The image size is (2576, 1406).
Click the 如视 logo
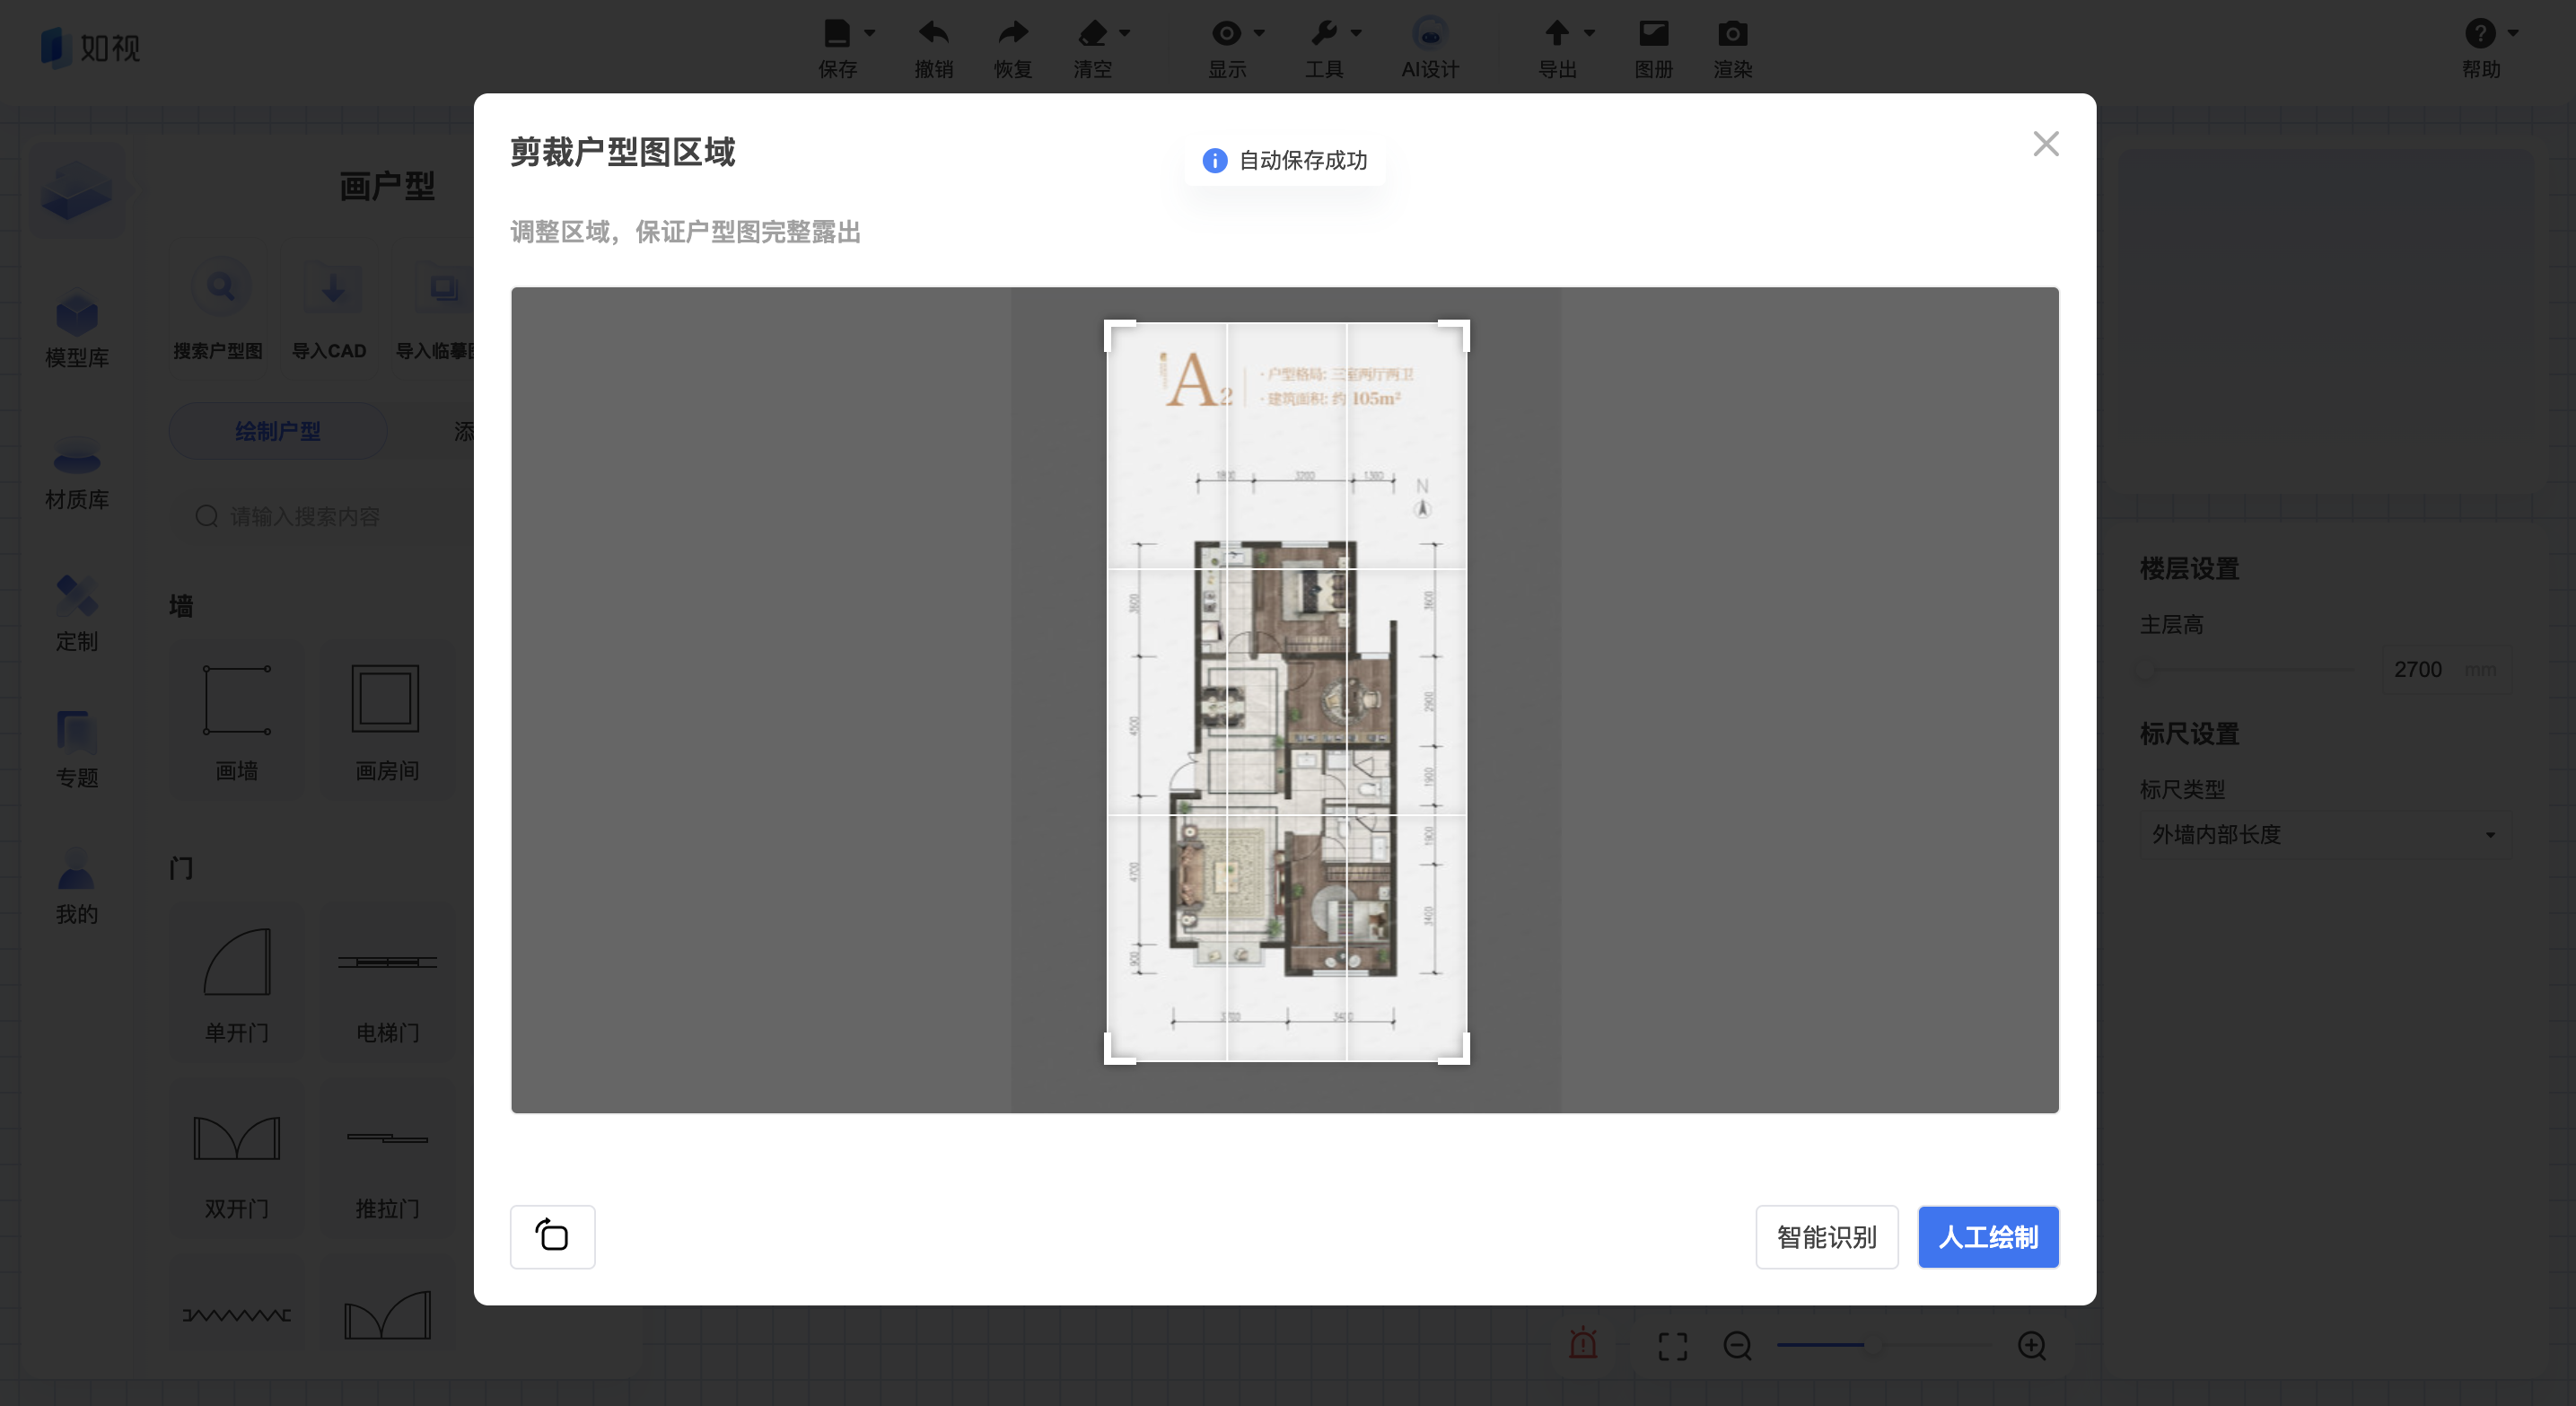tap(90, 47)
